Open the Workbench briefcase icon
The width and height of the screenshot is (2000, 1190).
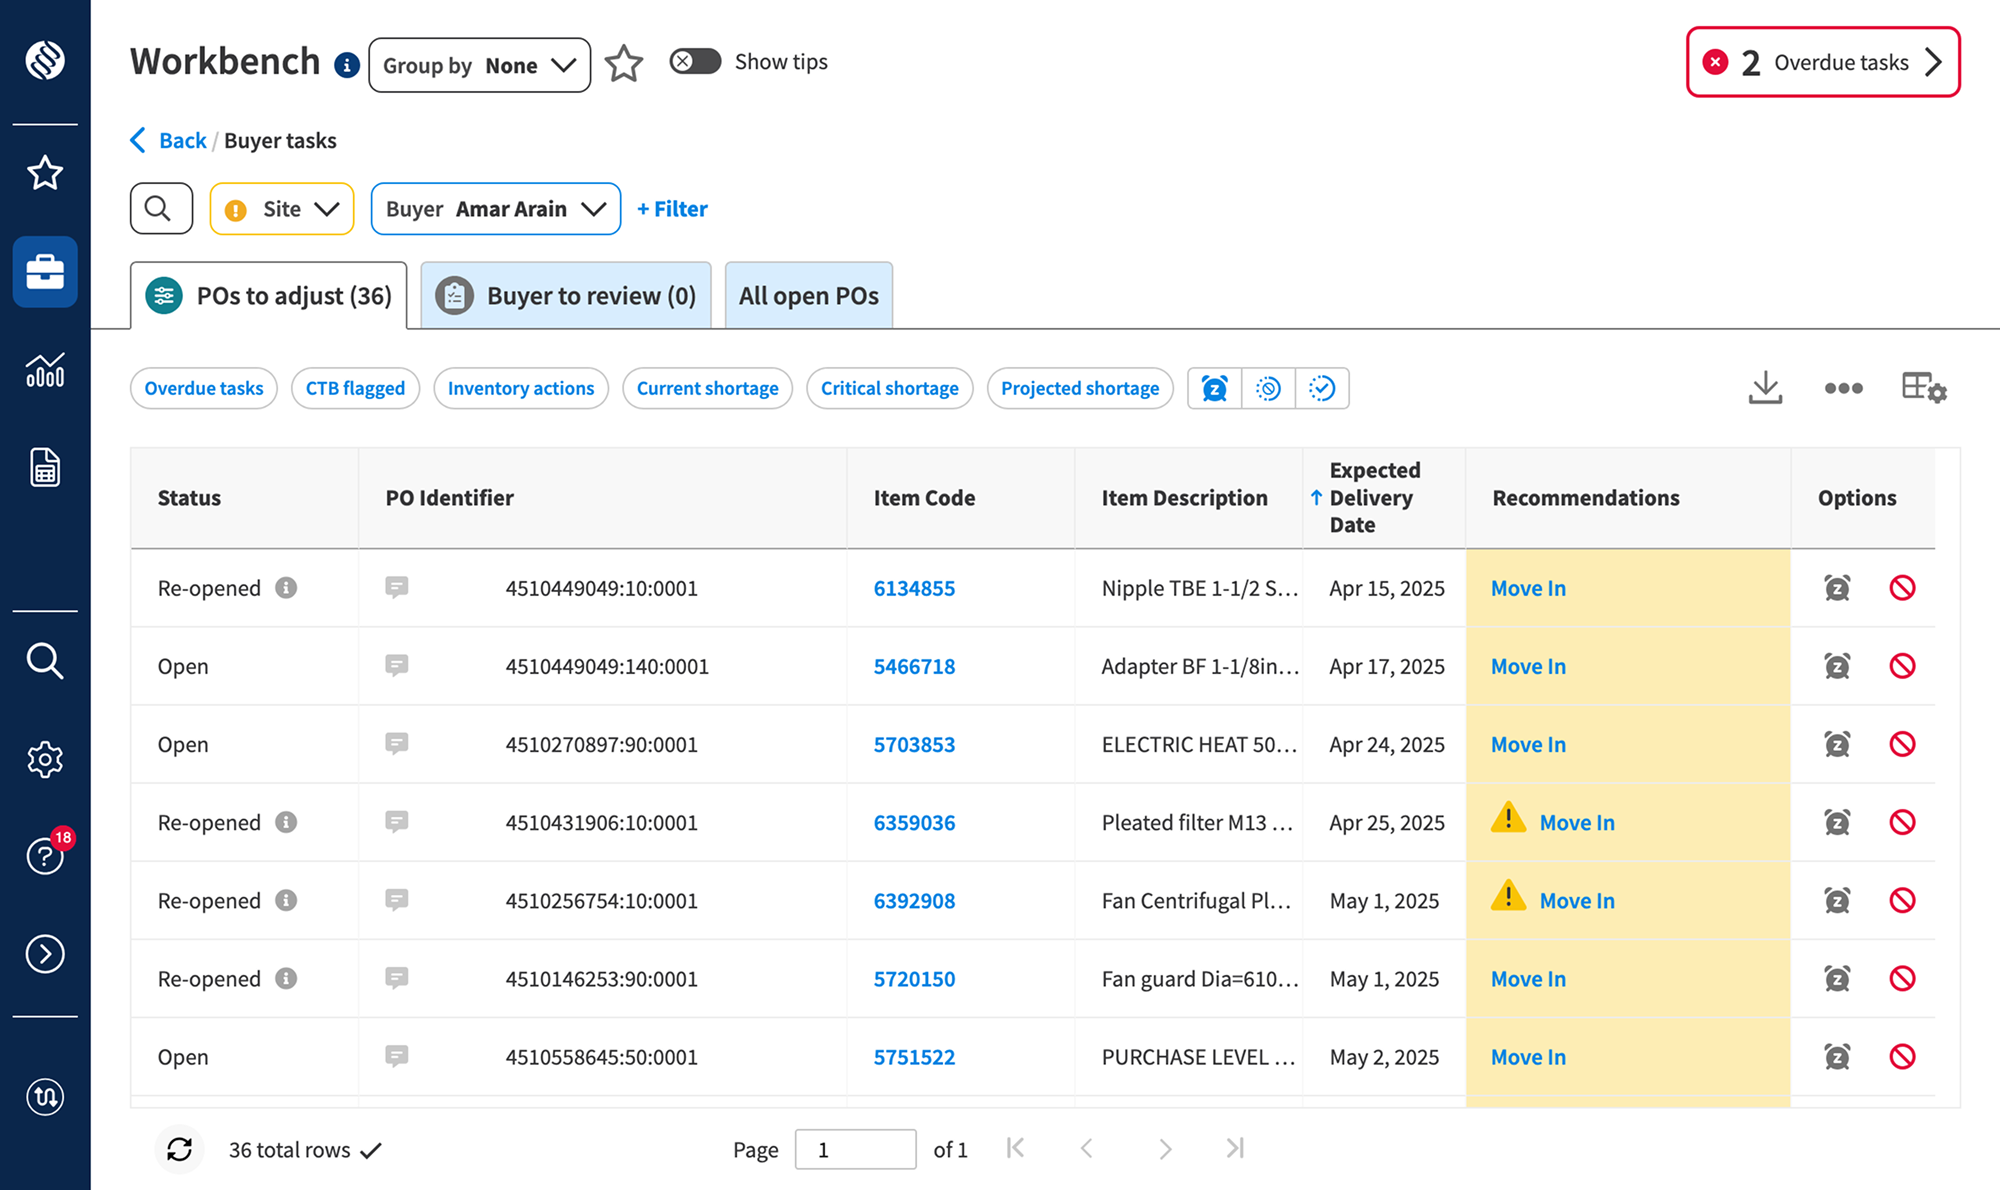pos(45,271)
